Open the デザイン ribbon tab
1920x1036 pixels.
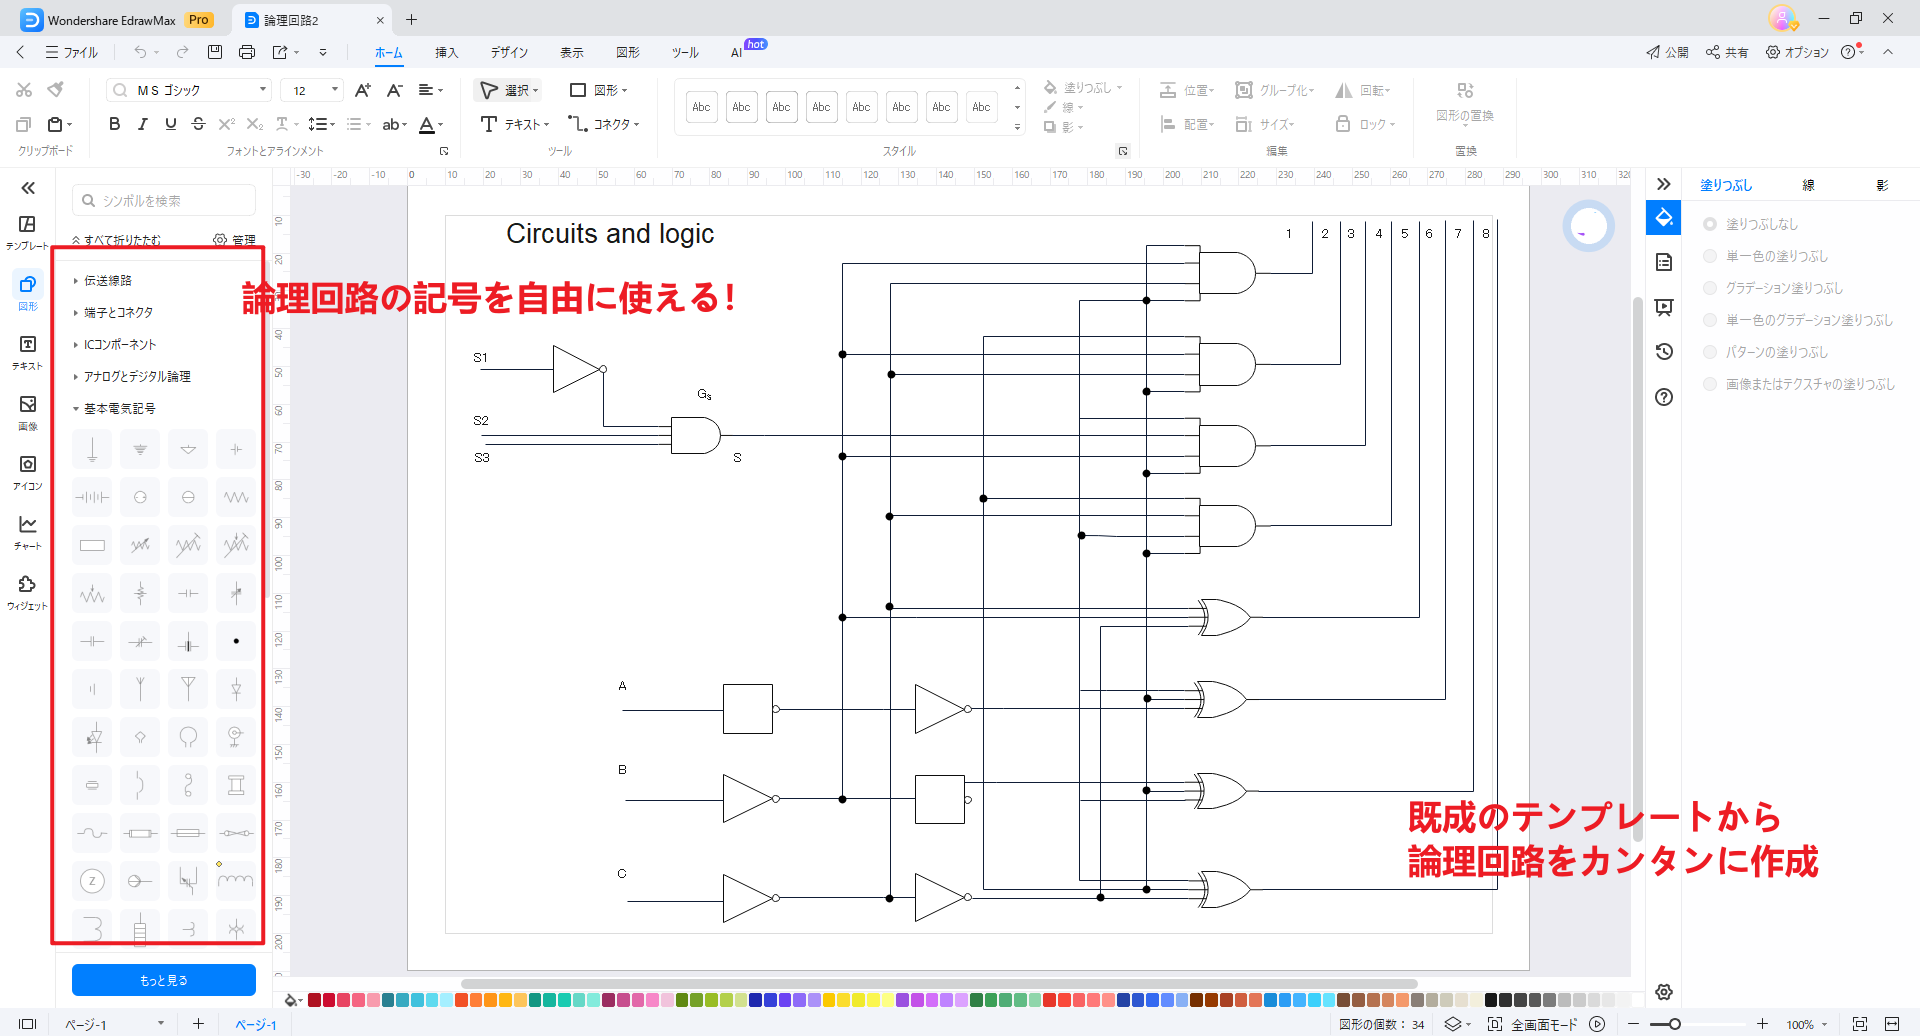[509, 52]
